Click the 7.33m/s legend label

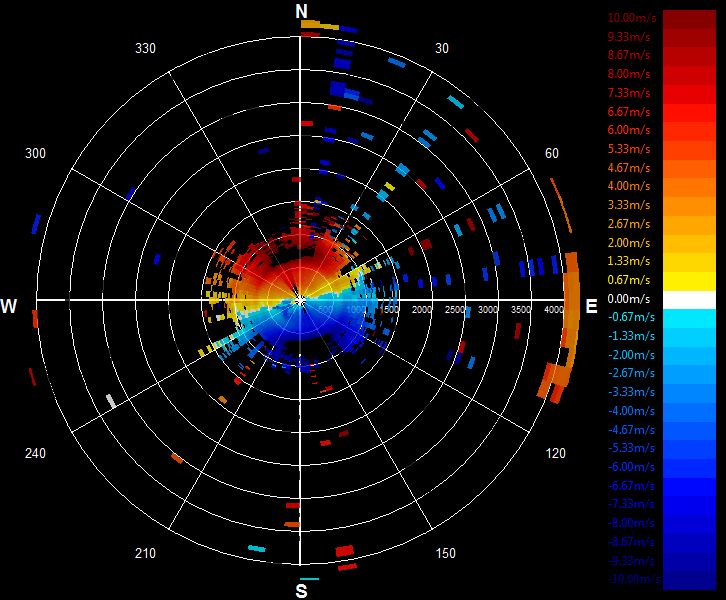(629, 93)
